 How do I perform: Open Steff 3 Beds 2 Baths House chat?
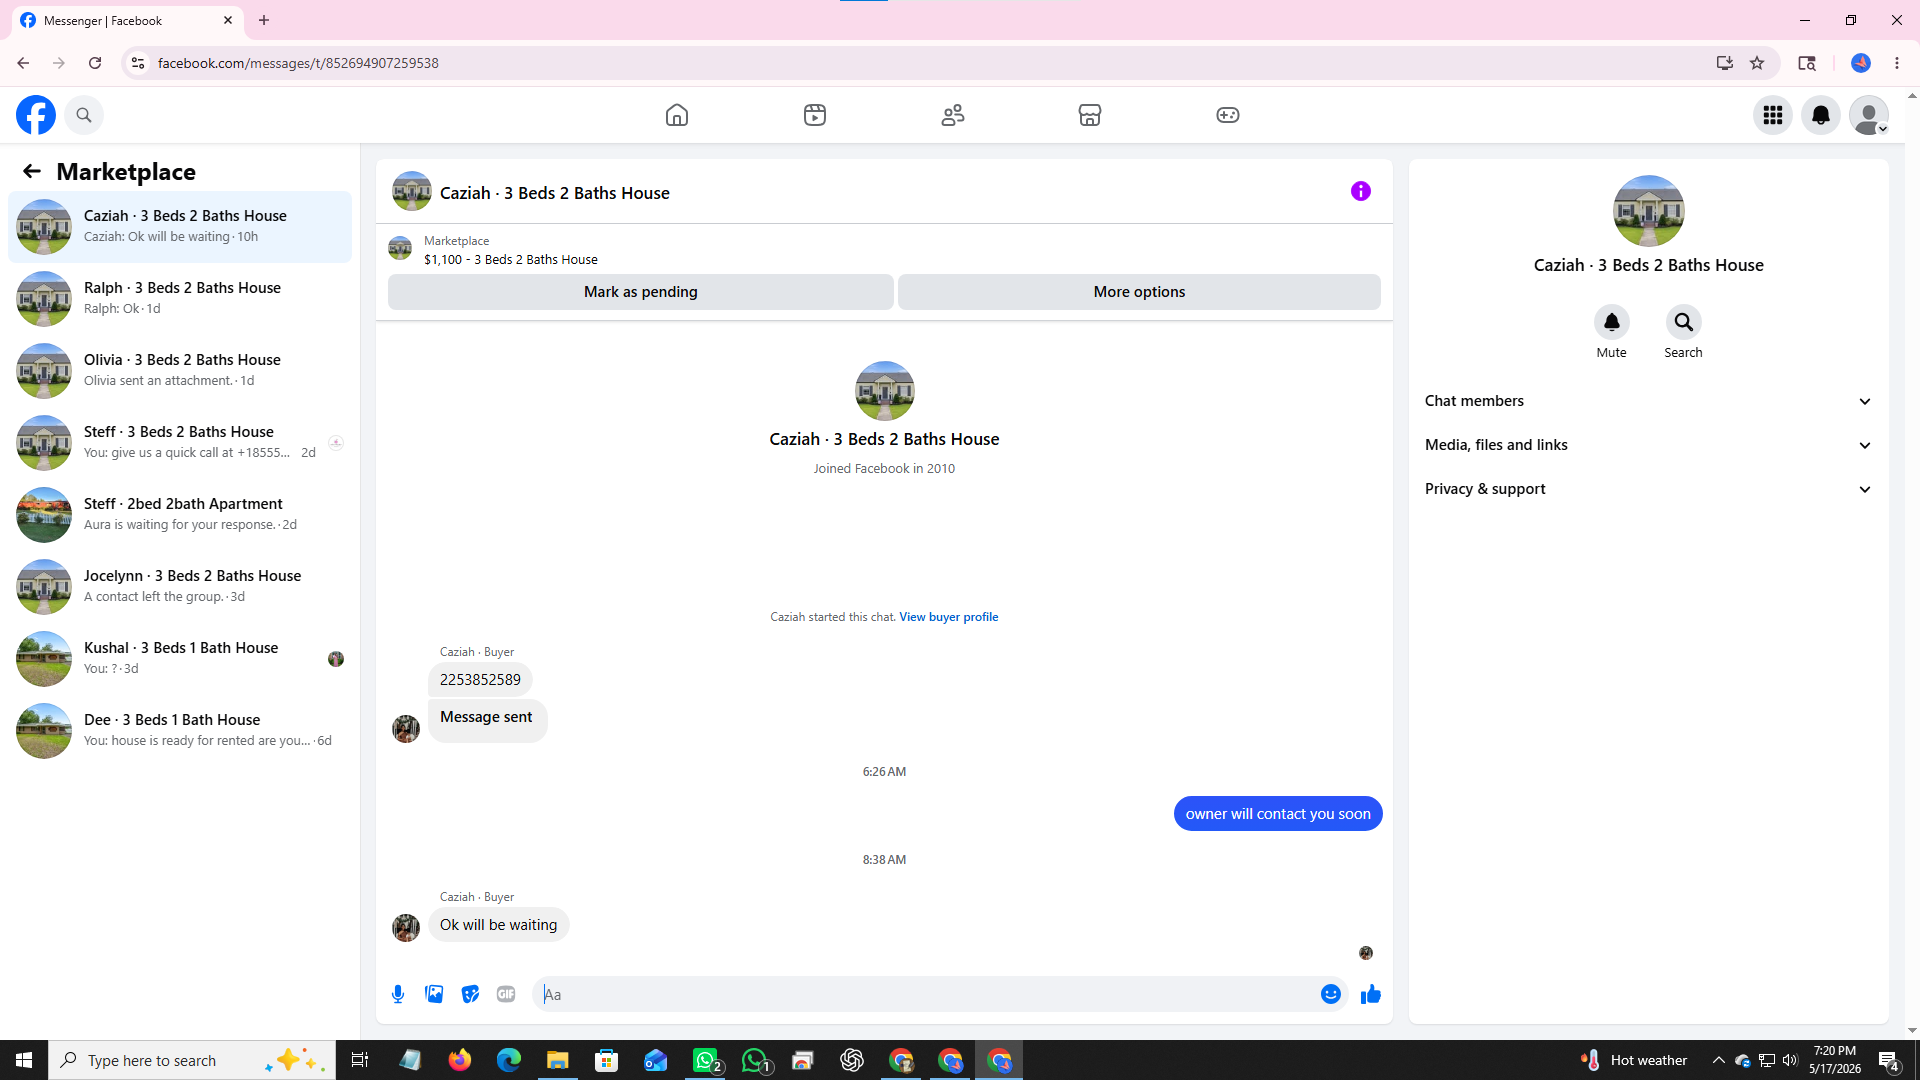click(x=180, y=443)
